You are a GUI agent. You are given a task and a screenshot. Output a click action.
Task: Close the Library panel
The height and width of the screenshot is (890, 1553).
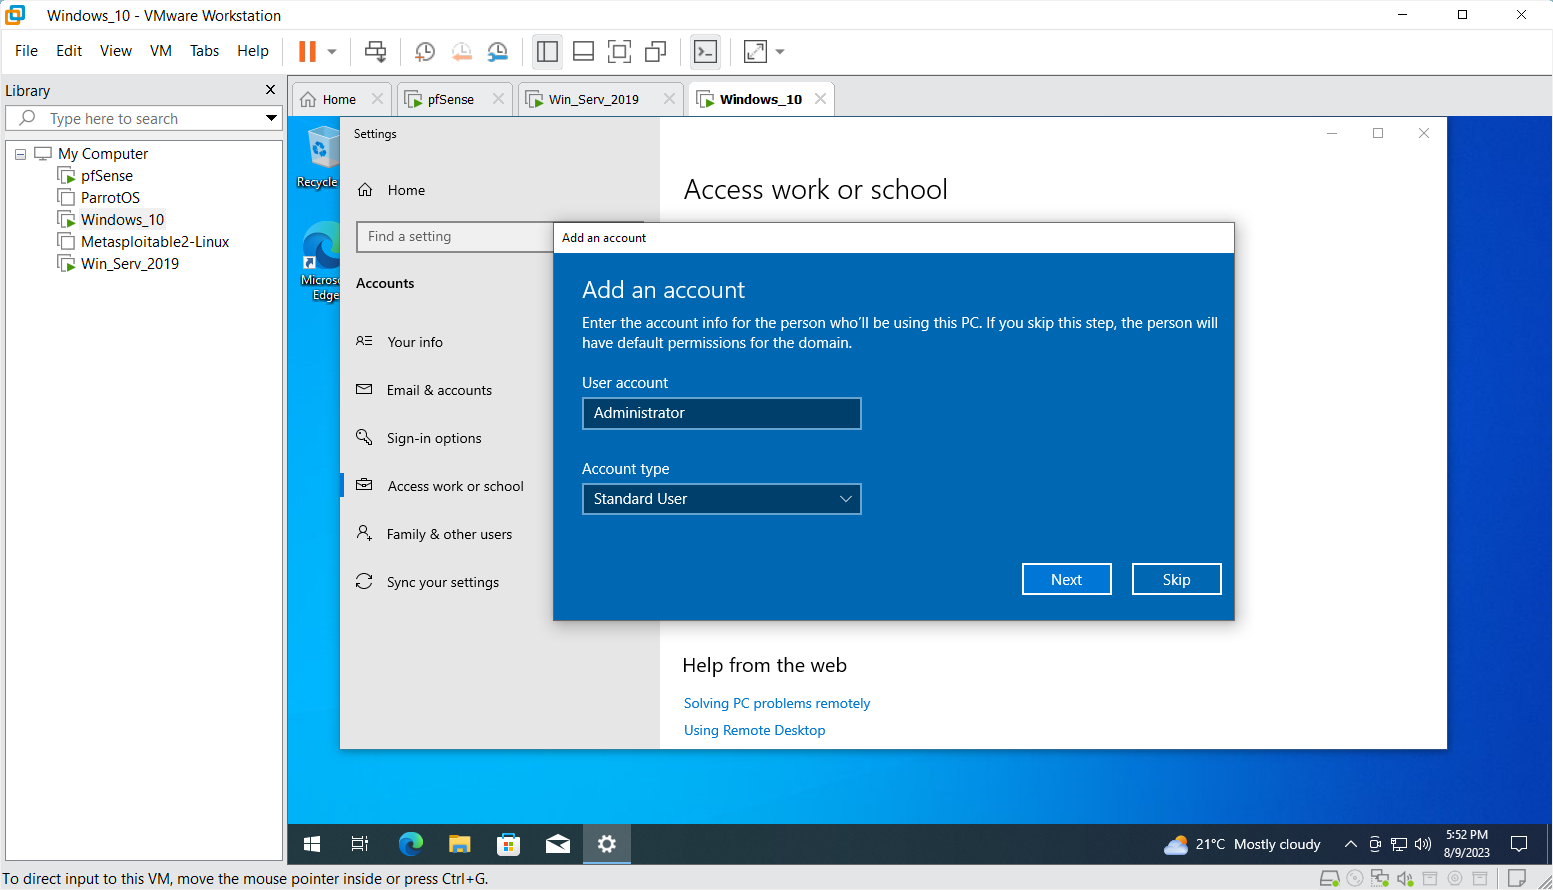[270, 90]
